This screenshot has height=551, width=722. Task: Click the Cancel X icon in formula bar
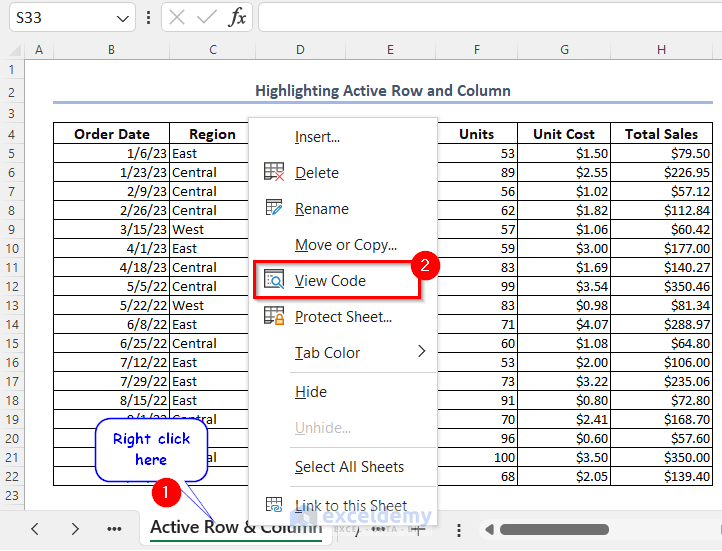point(177,17)
